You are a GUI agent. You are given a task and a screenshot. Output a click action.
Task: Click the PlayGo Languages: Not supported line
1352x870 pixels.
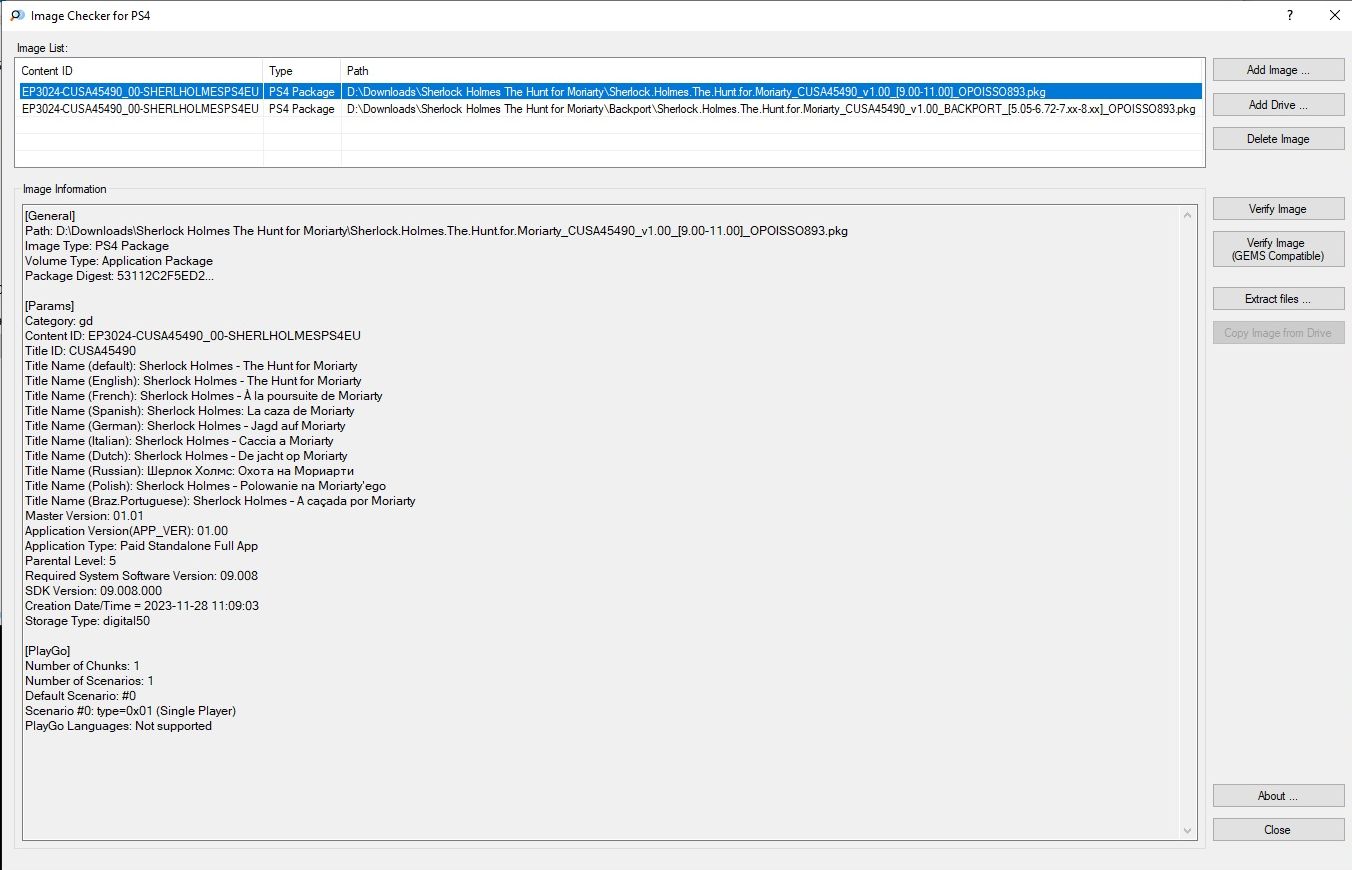point(118,726)
